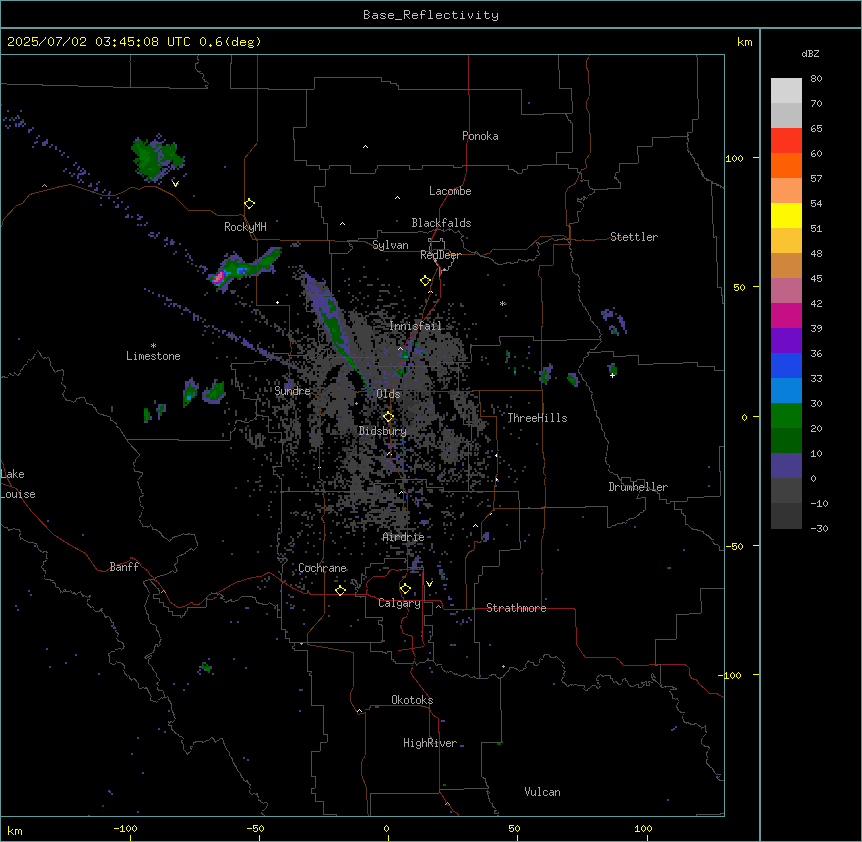The width and height of the screenshot is (862, 842).
Task: Select the 20 dBZ green legend swatch
Action: click(x=786, y=416)
